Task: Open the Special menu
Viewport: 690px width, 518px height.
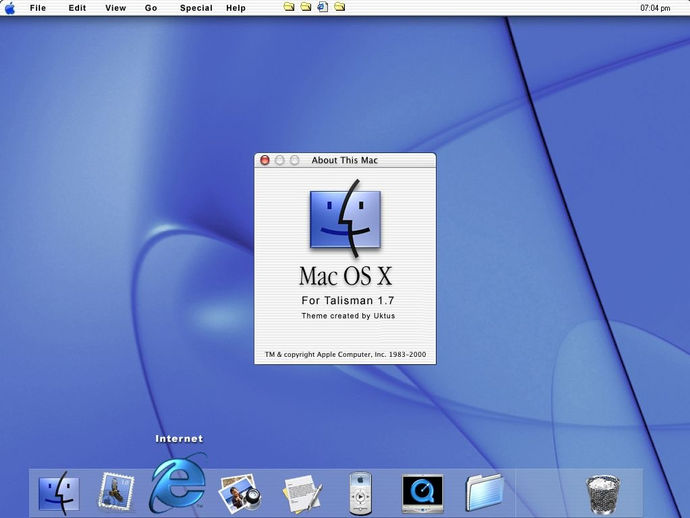Action: coord(196,8)
